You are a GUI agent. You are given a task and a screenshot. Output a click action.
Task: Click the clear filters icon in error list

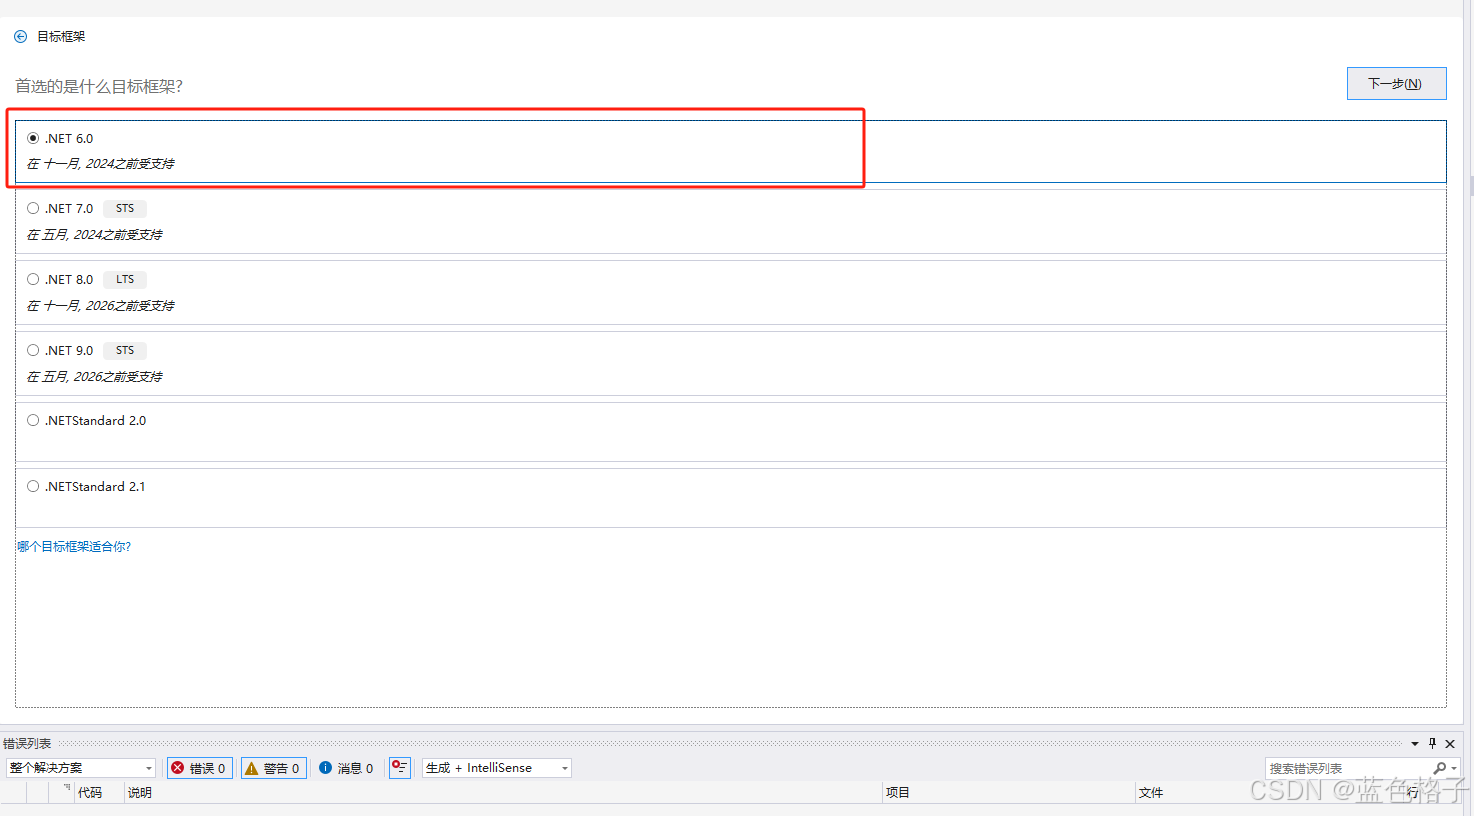(399, 767)
